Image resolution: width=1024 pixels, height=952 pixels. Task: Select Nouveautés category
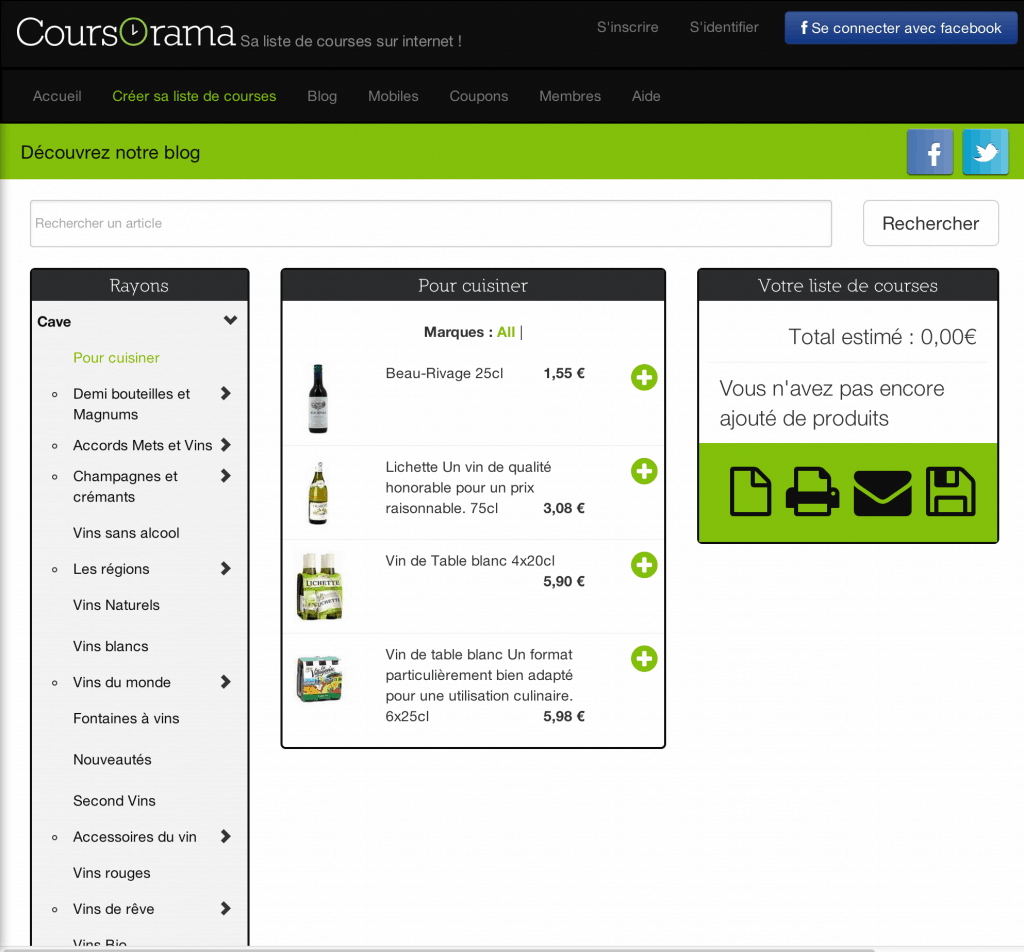(x=112, y=759)
